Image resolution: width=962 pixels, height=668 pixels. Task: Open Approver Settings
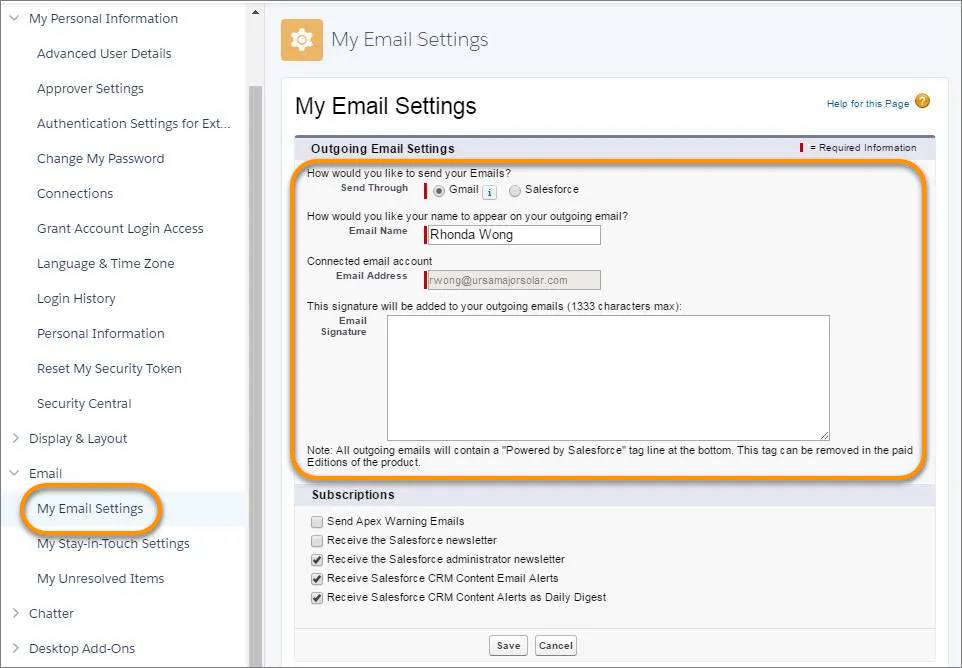tap(90, 88)
